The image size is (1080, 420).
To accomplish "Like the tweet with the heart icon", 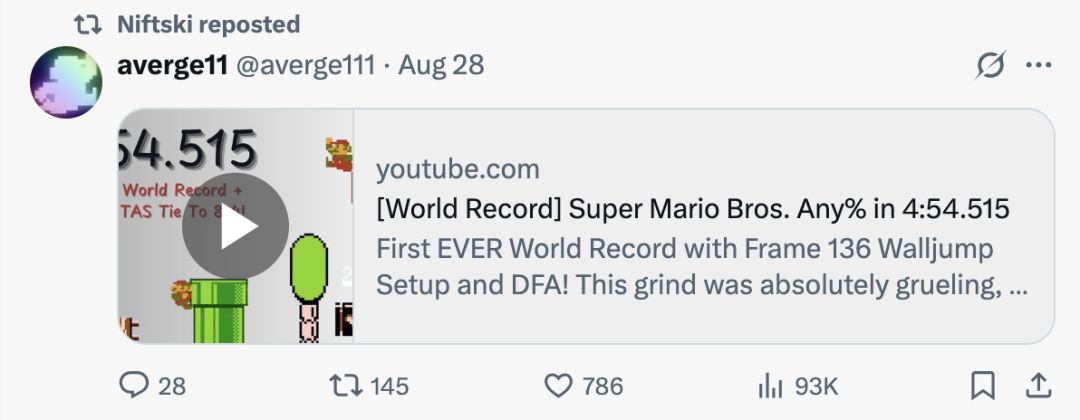I will pyautogui.click(x=558, y=385).
